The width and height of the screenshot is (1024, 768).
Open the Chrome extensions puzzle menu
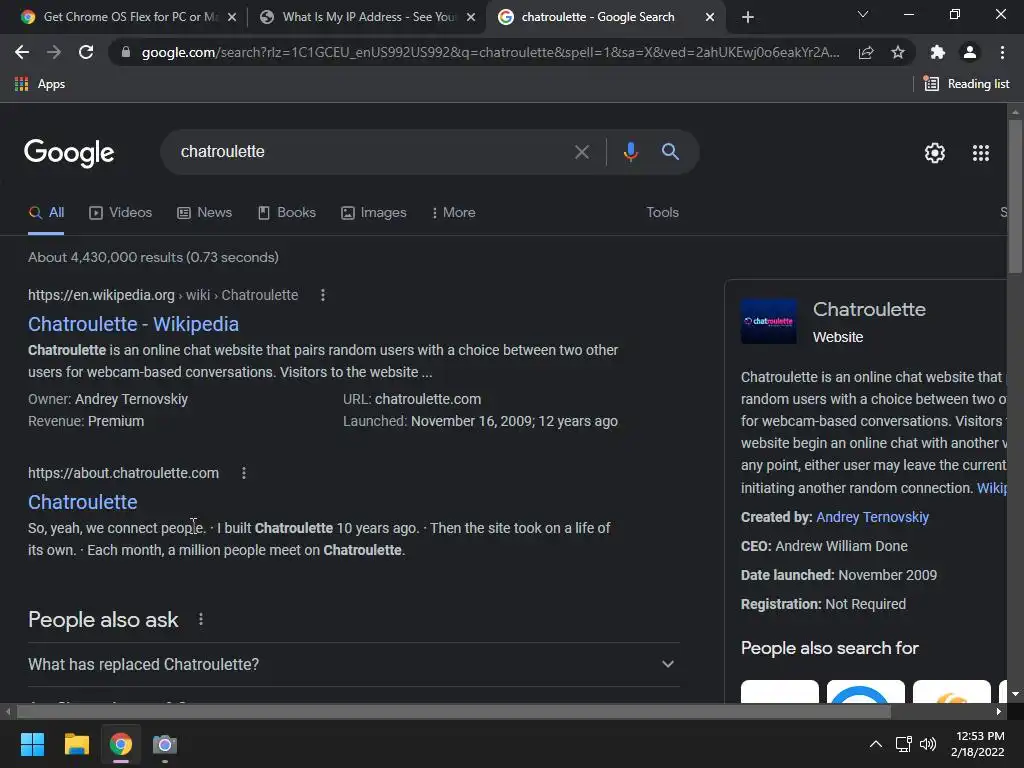[x=938, y=52]
